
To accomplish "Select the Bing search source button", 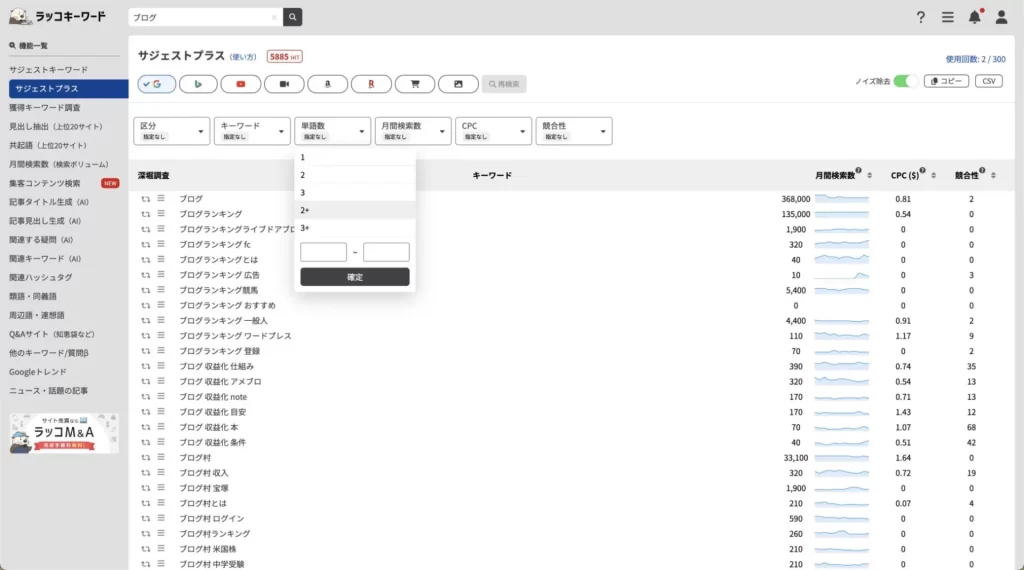I will (x=198, y=84).
